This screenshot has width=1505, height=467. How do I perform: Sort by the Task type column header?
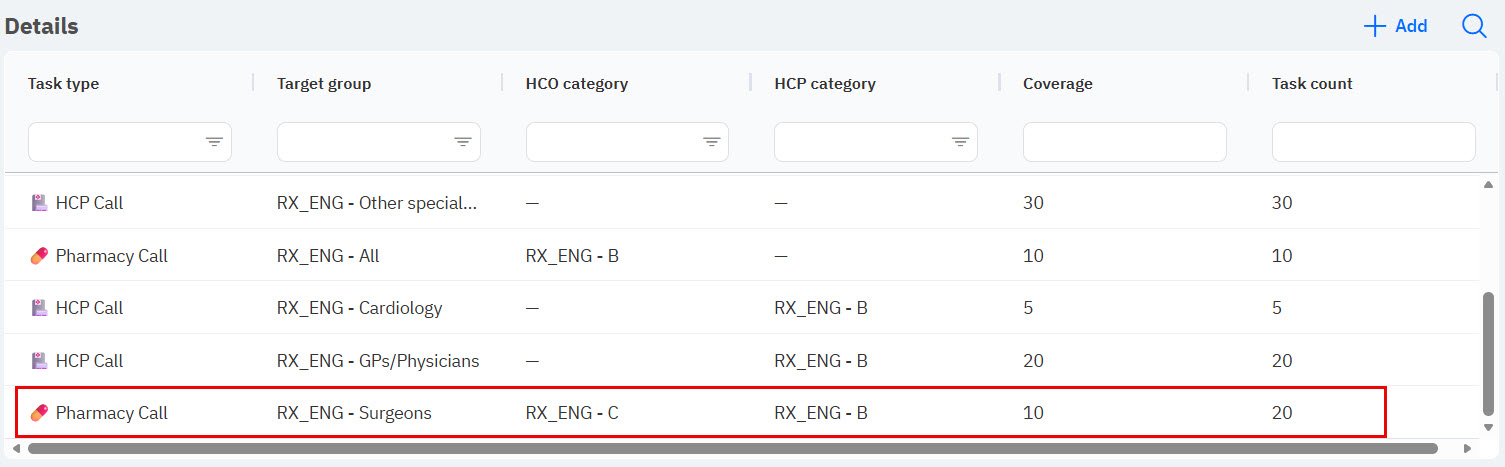pos(64,84)
